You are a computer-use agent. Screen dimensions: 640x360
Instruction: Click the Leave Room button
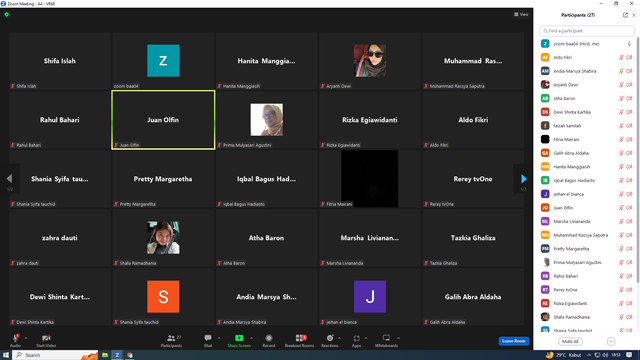513,341
